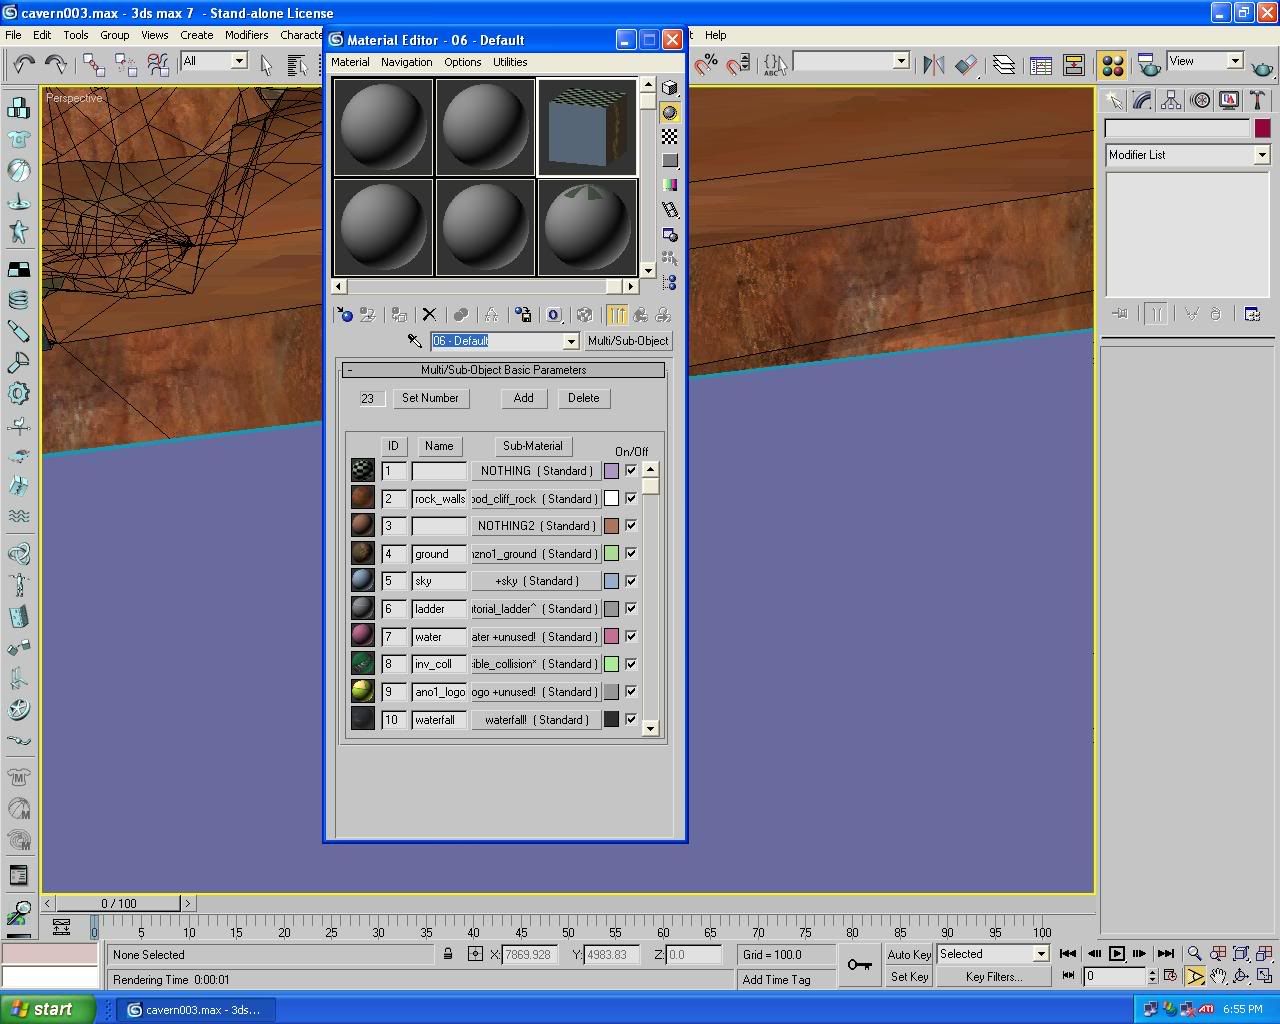The height and width of the screenshot is (1024, 1280).
Task: Open the Selected key filter dropdown
Action: point(1040,954)
